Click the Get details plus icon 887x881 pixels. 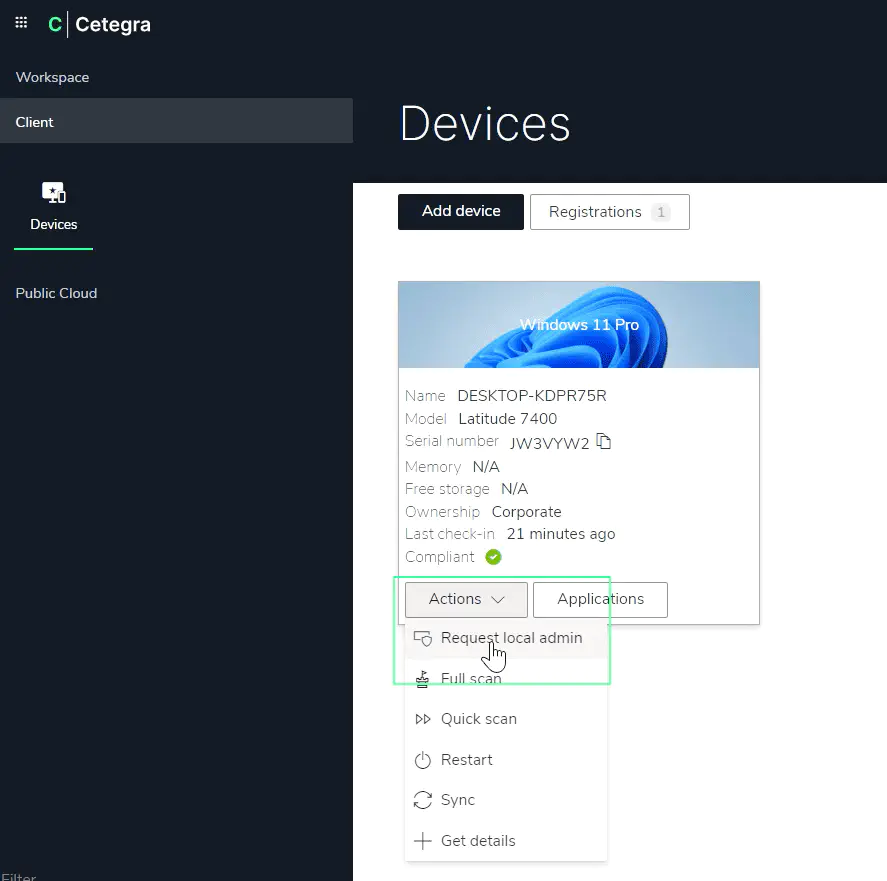(422, 841)
